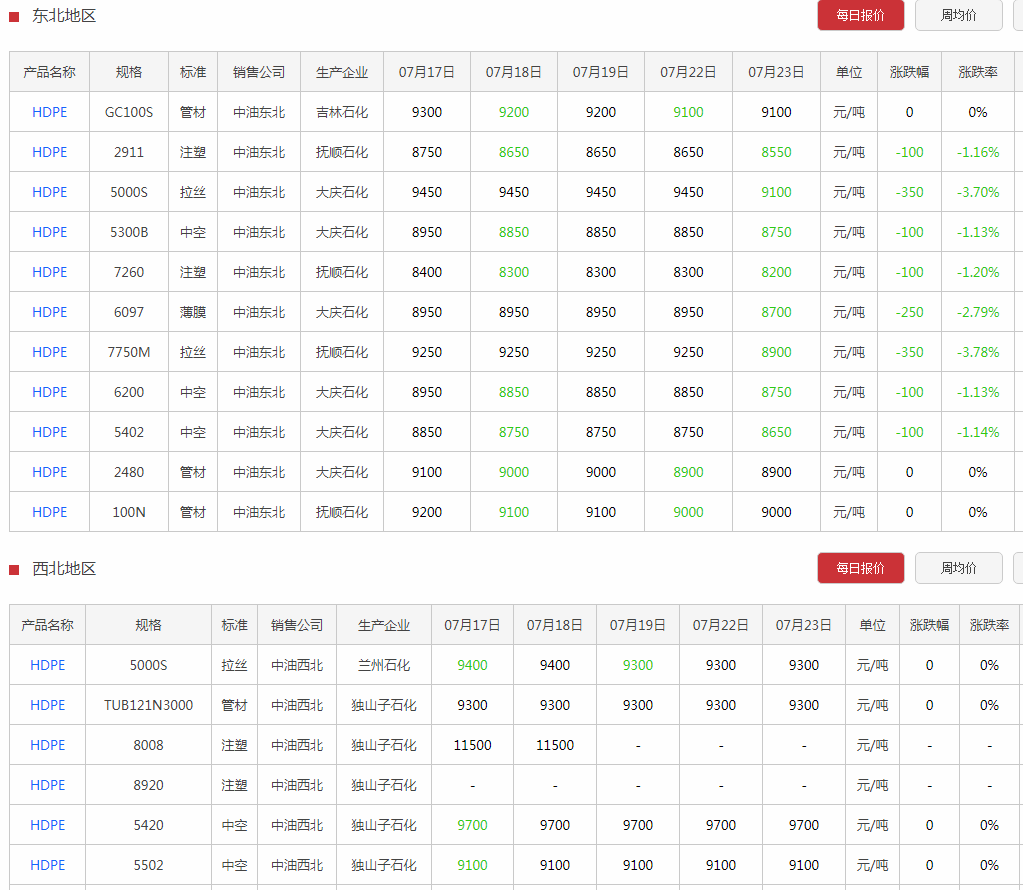Open HDPE link in GC100S row
The height and width of the screenshot is (890, 1023).
click(x=50, y=112)
